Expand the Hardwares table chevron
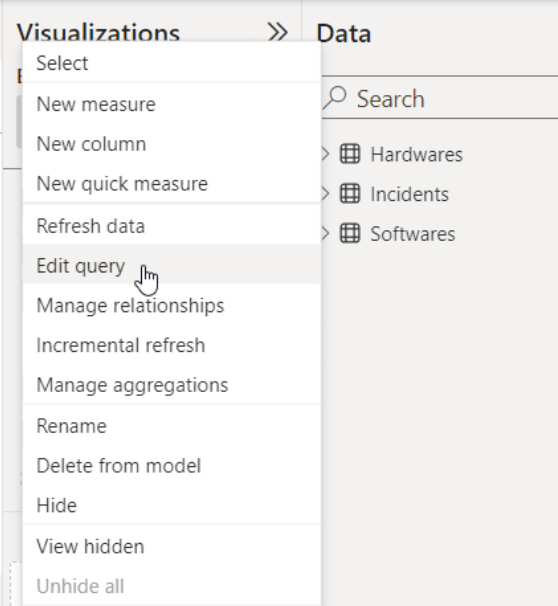The height and width of the screenshot is (606, 558). tap(325, 154)
